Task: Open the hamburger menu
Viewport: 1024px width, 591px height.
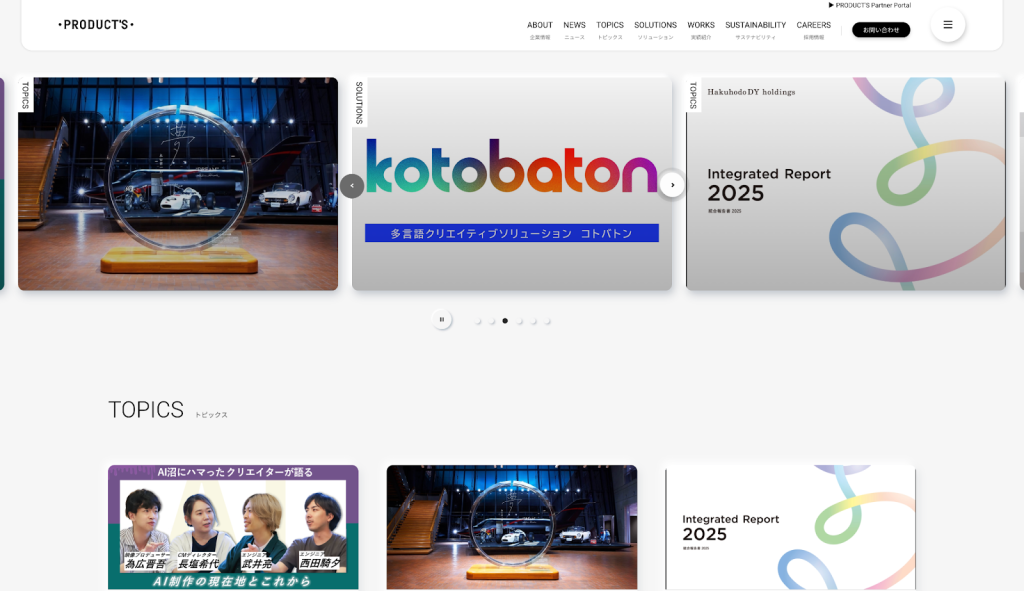Action: click(947, 25)
